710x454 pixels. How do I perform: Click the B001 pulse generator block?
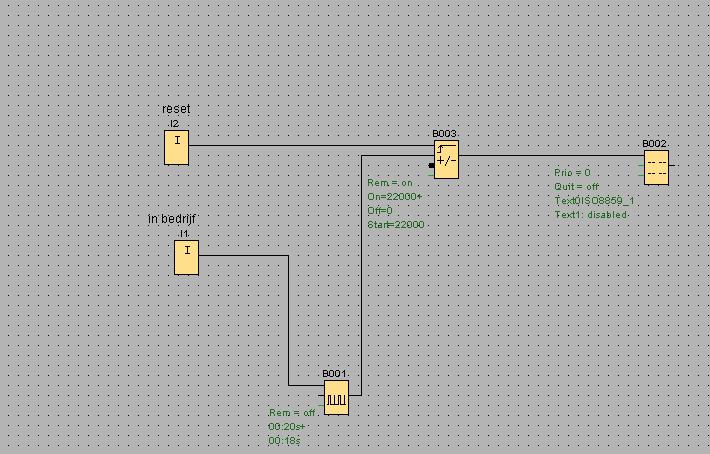(x=335, y=397)
